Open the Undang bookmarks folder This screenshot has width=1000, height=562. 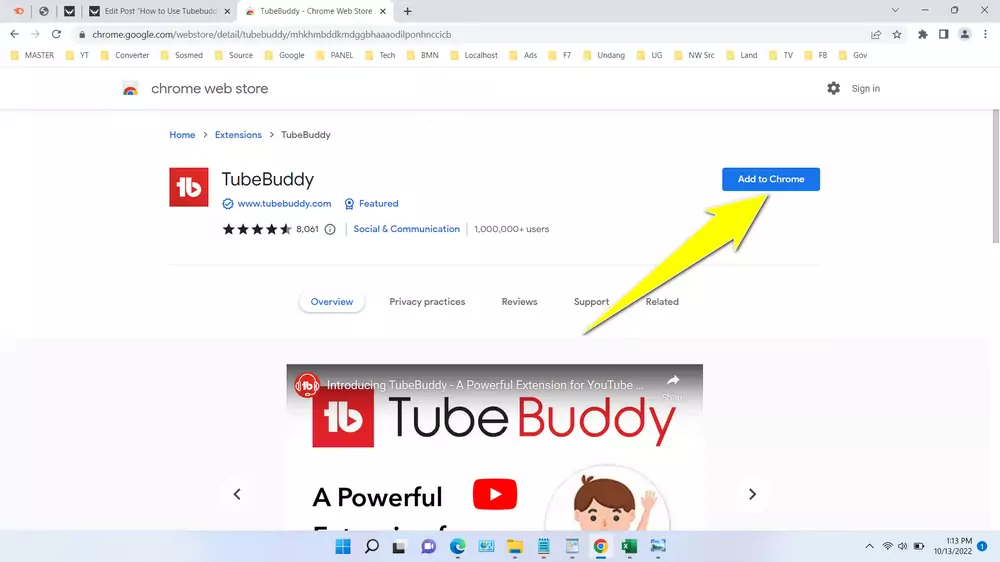tap(604, 55)
